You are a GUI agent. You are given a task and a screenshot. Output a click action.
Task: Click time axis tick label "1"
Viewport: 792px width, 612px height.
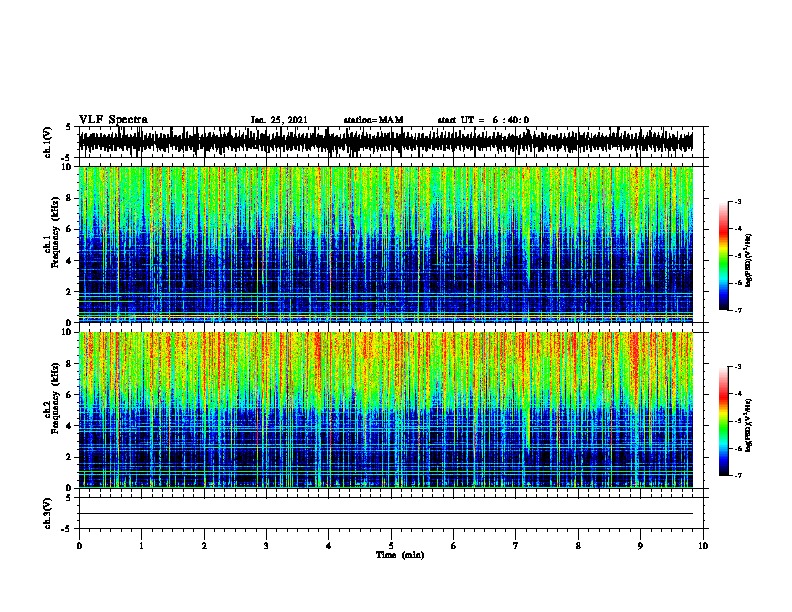click(x=141, y=546)
